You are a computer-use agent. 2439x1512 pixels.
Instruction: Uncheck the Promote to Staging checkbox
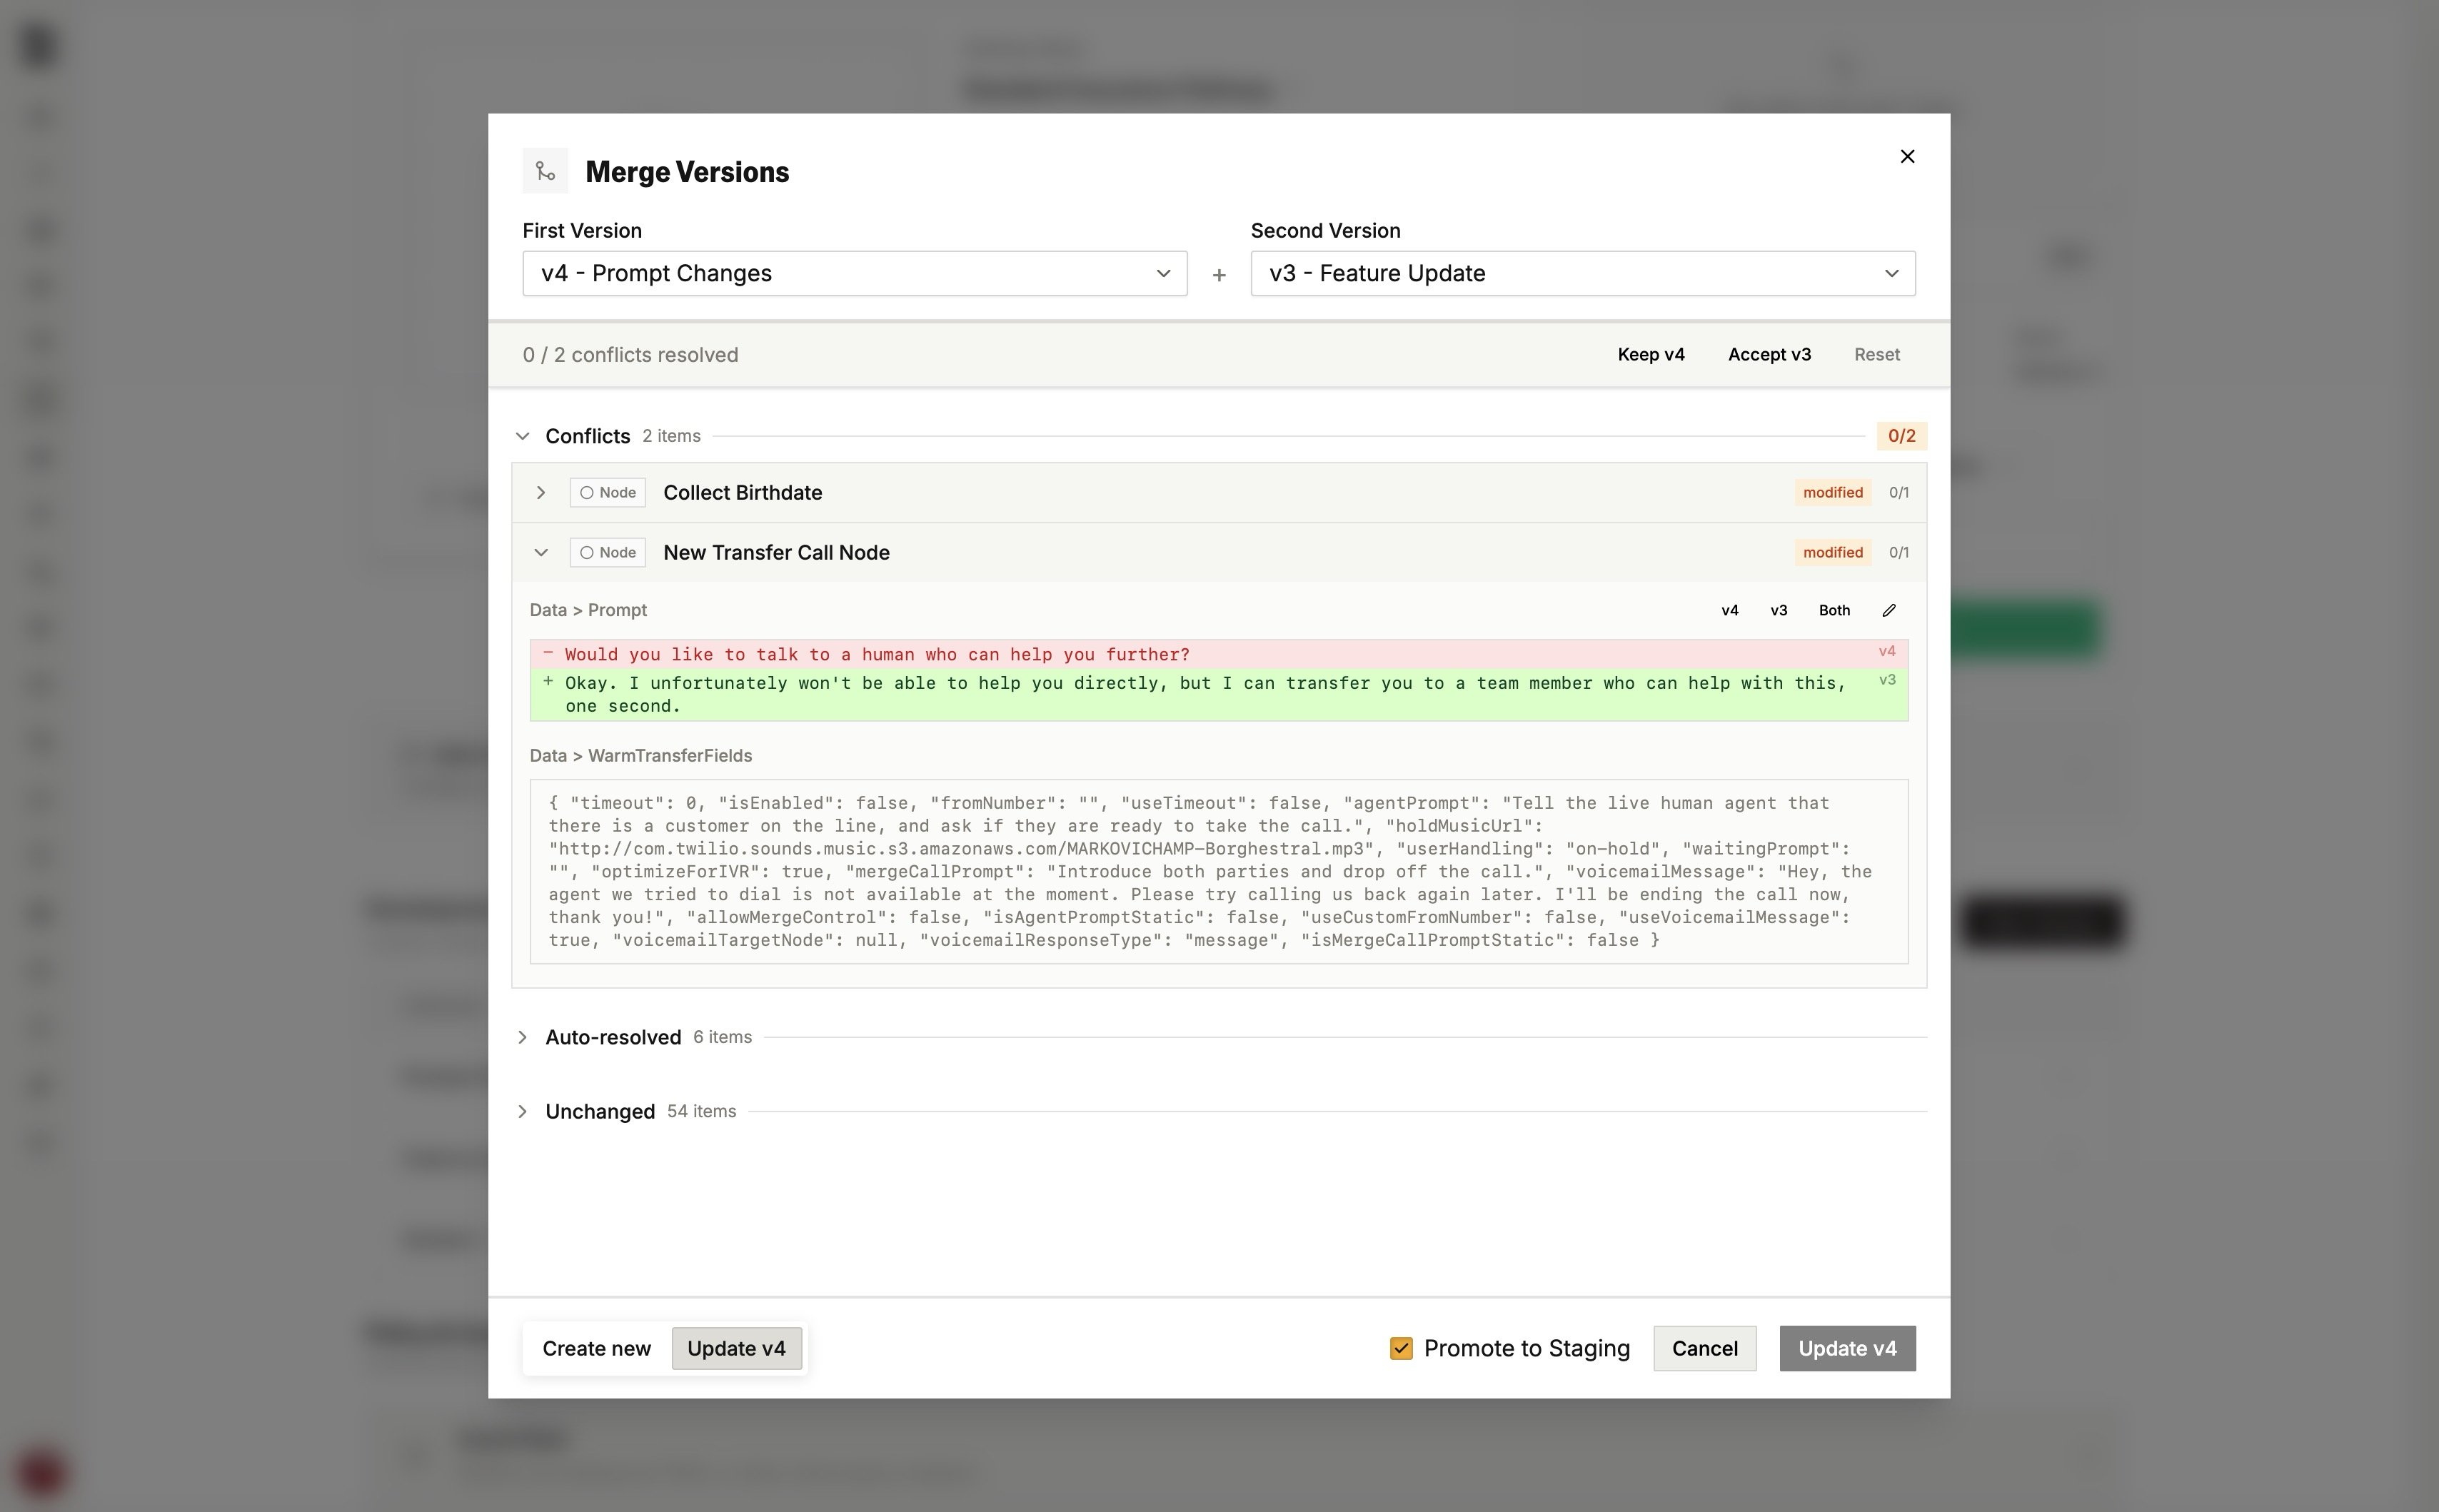(1401, 1348)
